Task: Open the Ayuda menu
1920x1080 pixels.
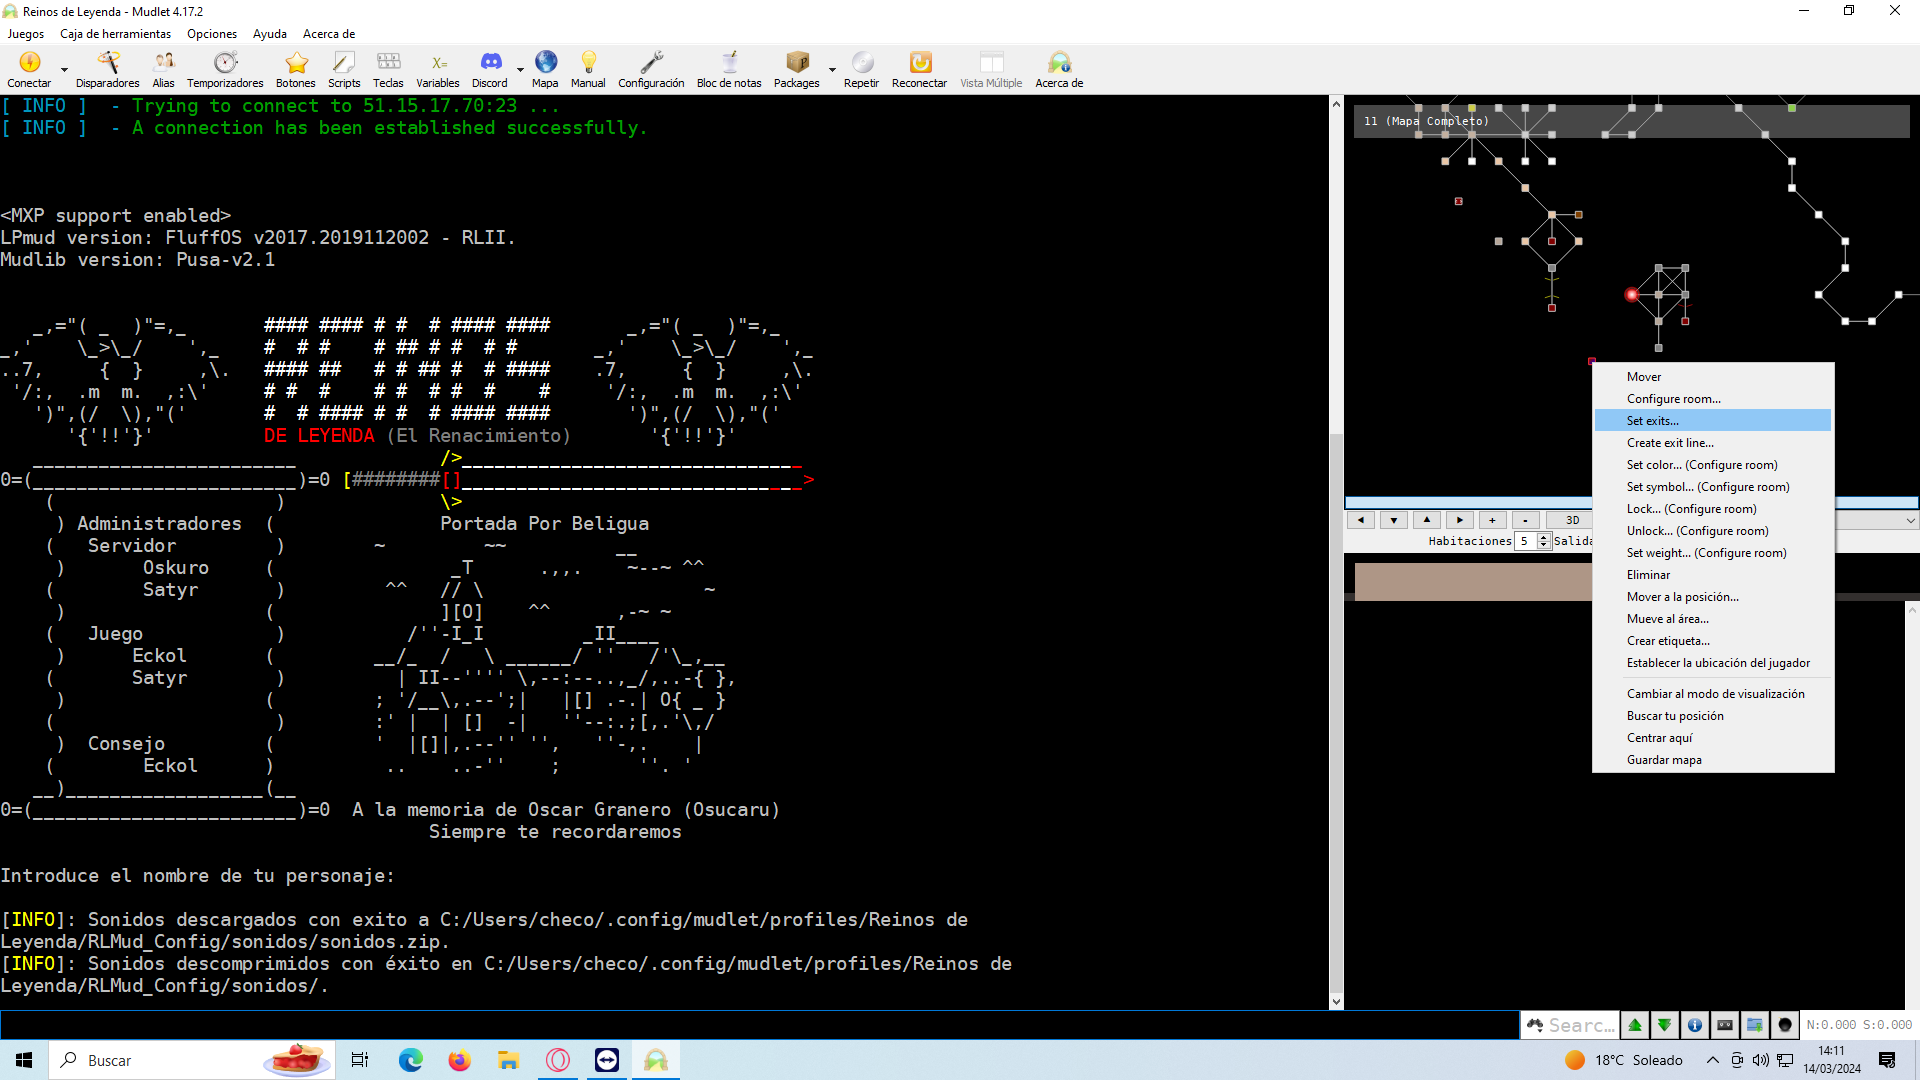Action: [270, 34]
